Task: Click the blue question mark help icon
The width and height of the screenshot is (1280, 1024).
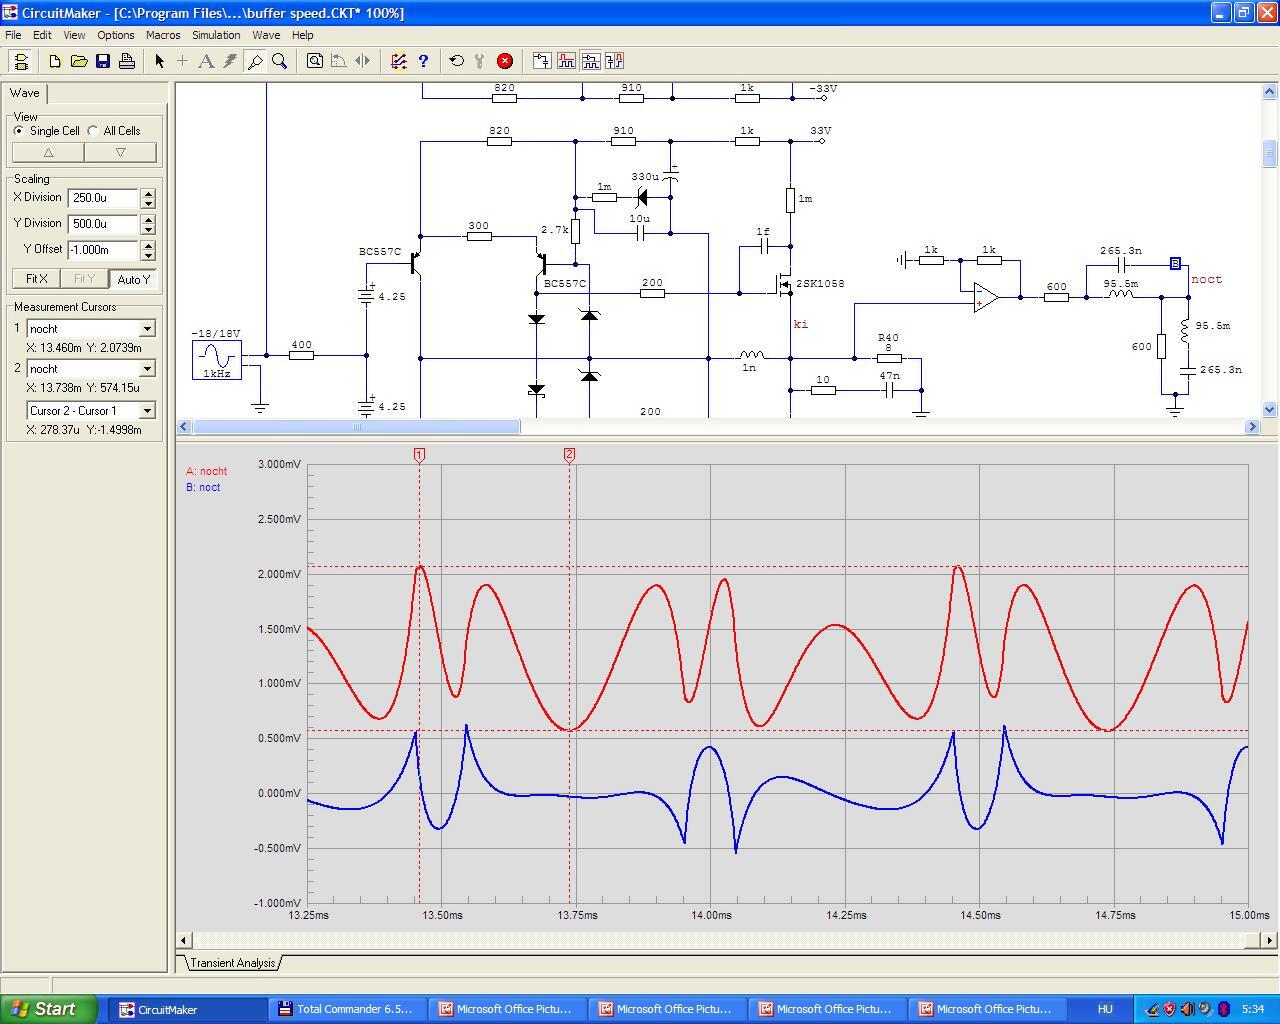Action: (423, 61)
